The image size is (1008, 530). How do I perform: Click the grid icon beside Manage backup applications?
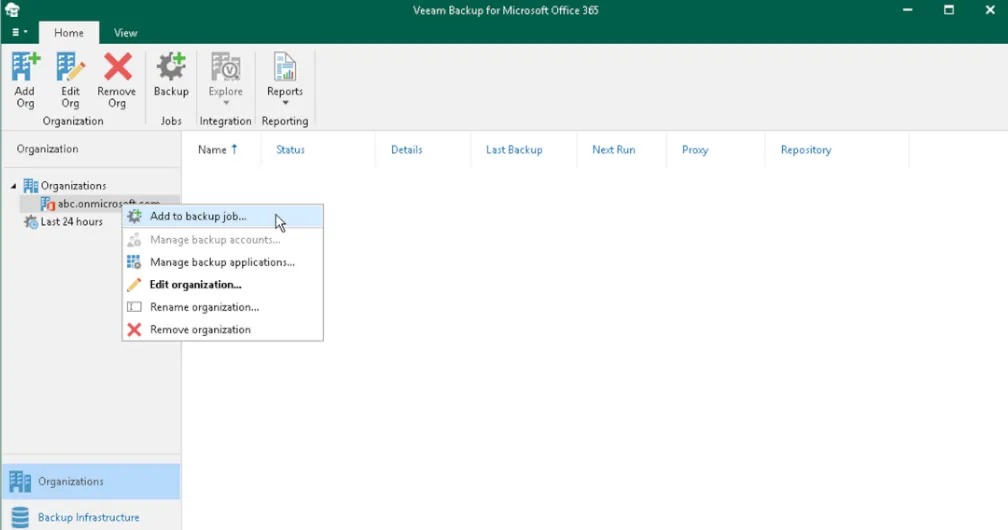134,262
